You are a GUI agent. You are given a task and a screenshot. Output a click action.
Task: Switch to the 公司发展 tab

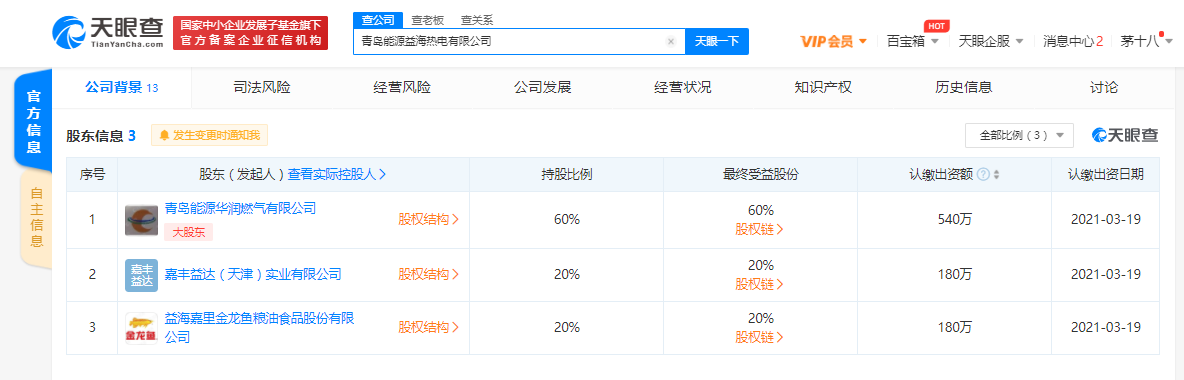click(542, 88)
